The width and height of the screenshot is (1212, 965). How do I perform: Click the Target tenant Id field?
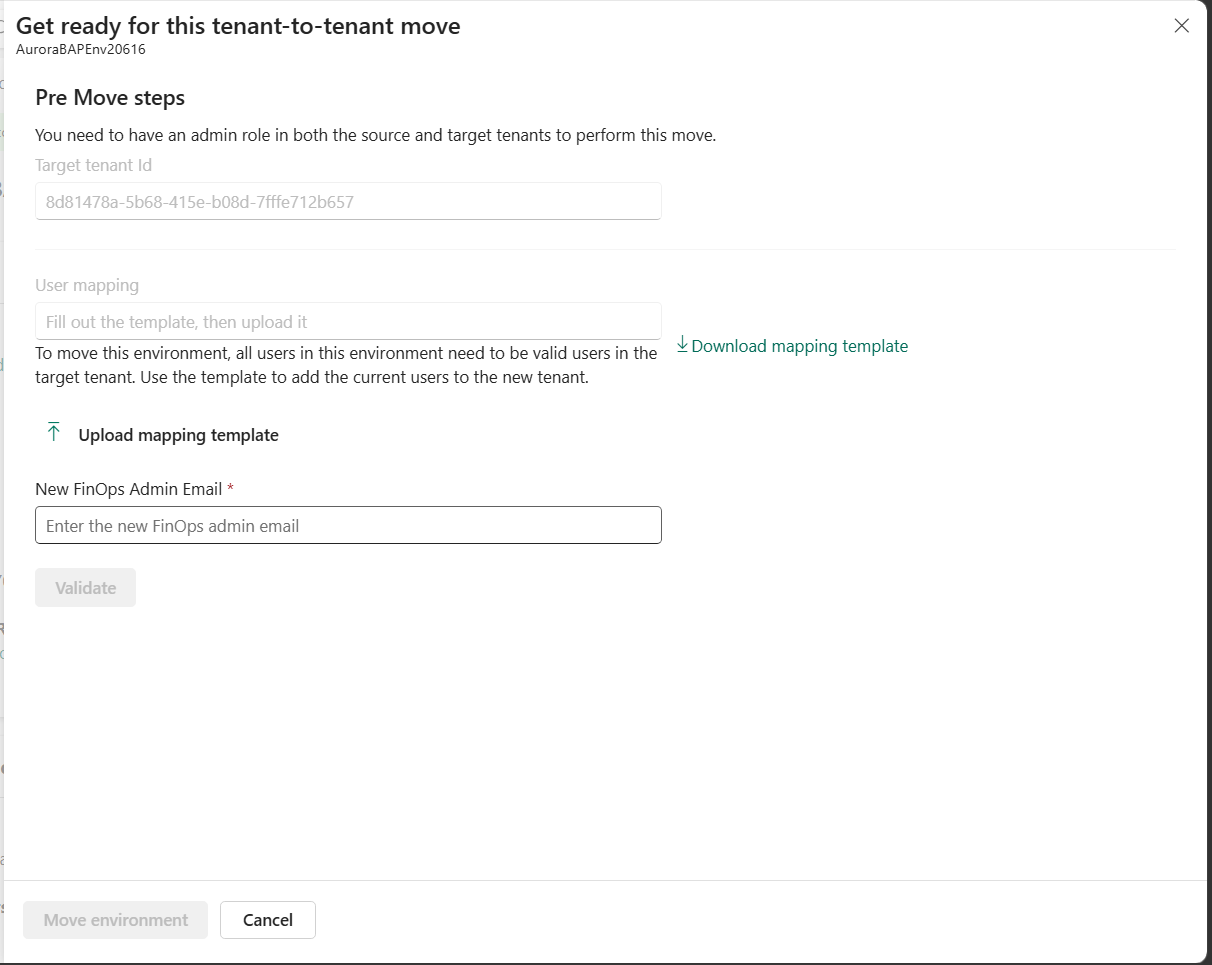pos(348,201)
